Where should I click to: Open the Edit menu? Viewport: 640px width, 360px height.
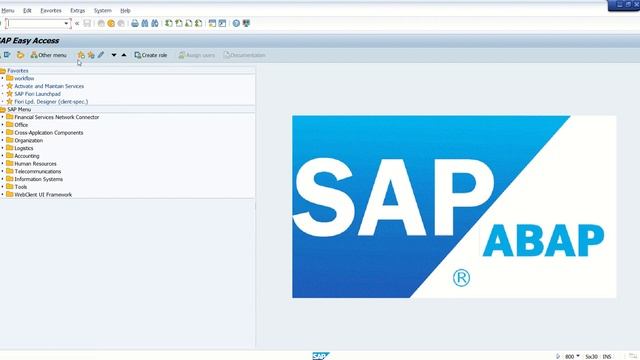pos(27,11)
